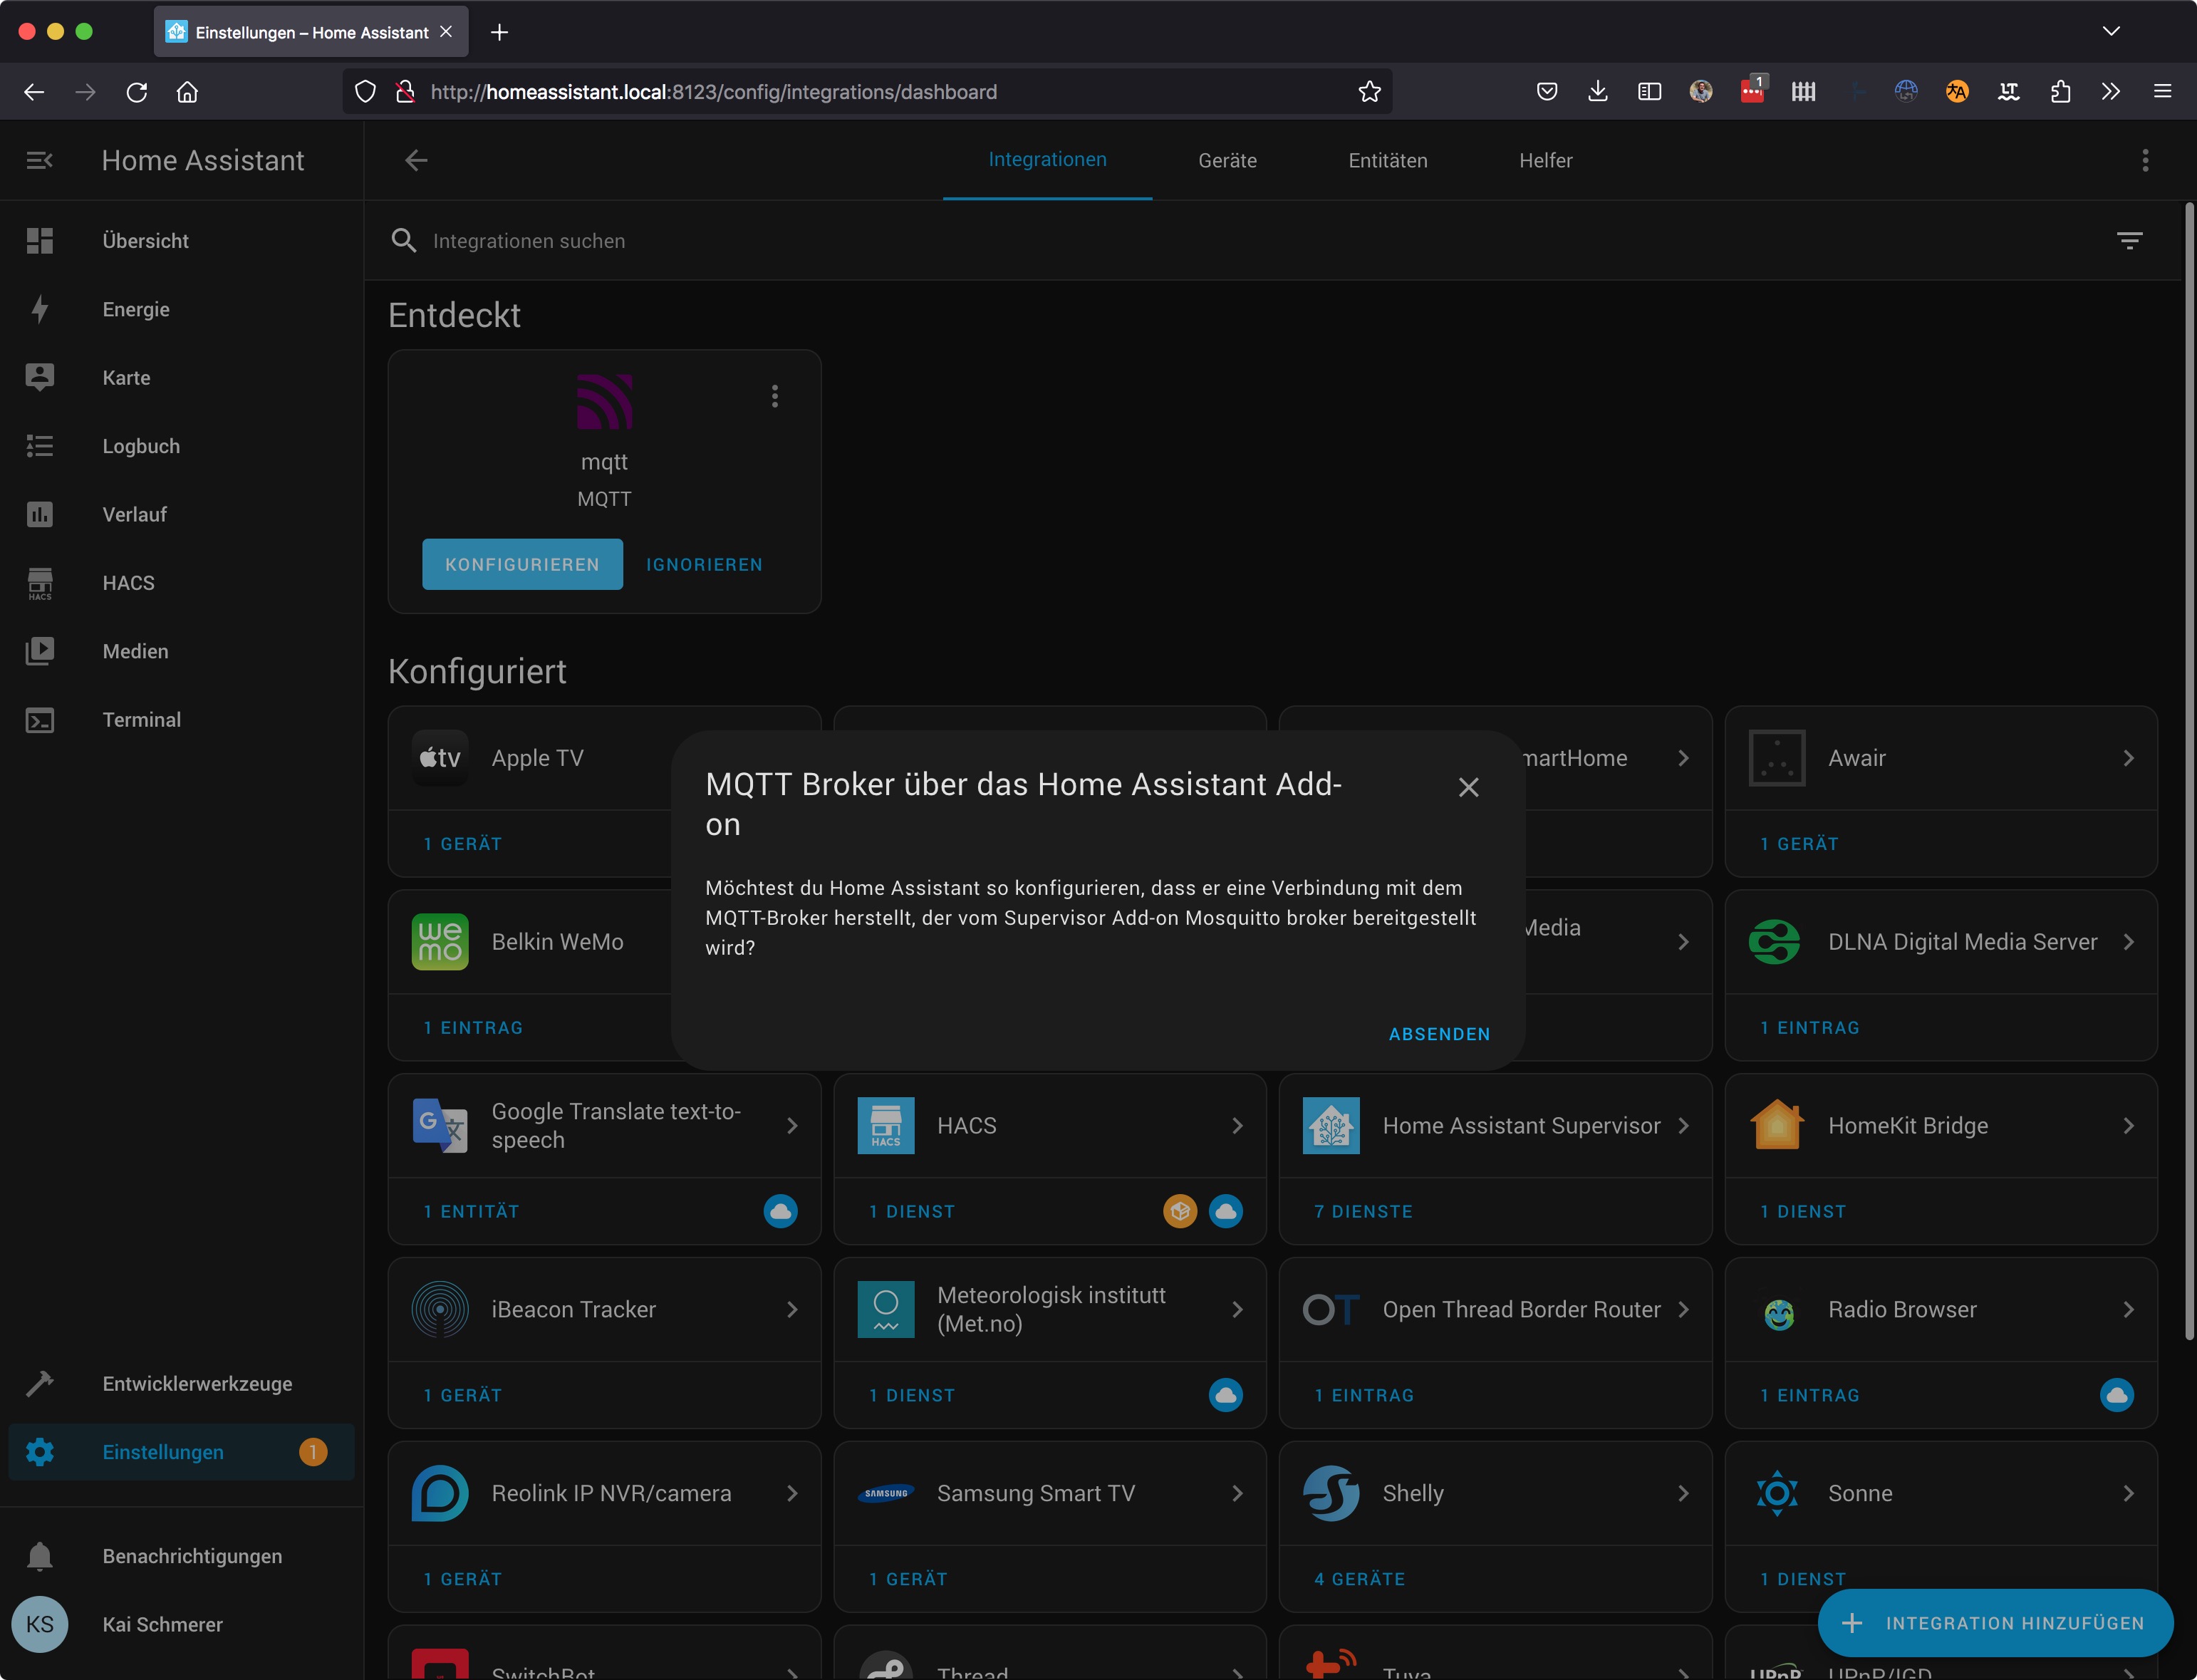Toggle Firefox sidebar view icon
Screen dimensions: 2197x1680
click(1649, 92)
